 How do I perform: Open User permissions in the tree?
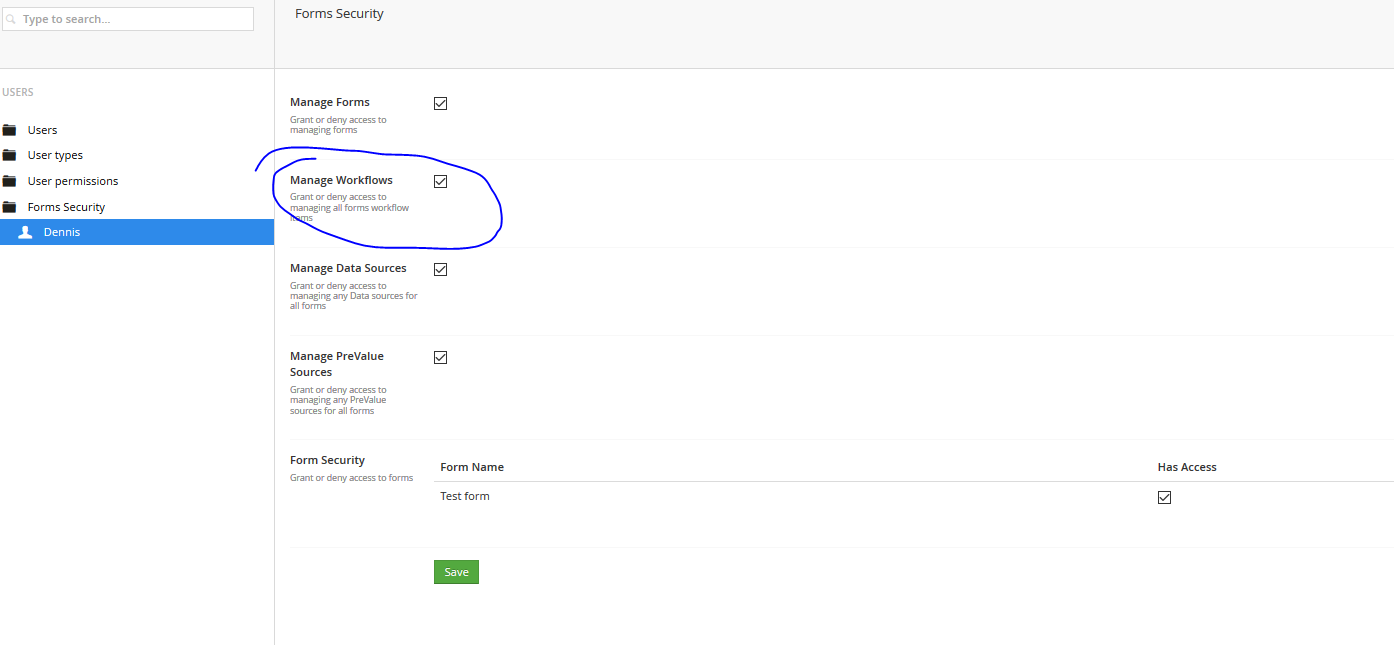(x=73, y=181)
